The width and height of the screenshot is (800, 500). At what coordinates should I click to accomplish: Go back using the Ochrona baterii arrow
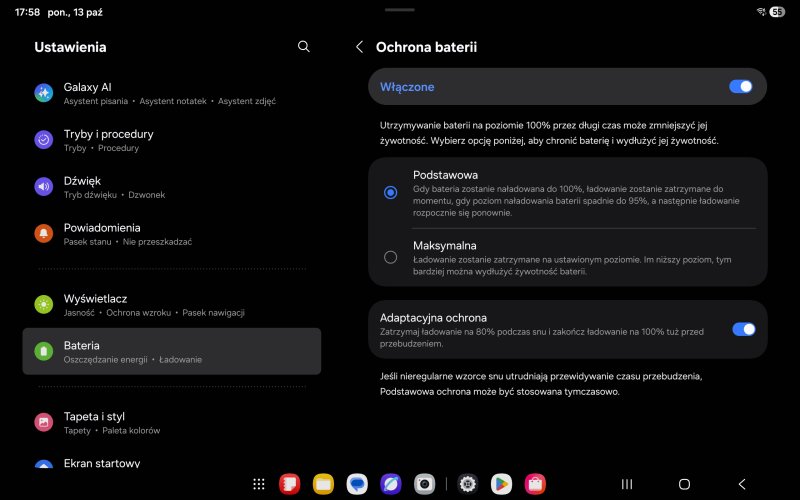pyautogui.click(x=359, y=47)
